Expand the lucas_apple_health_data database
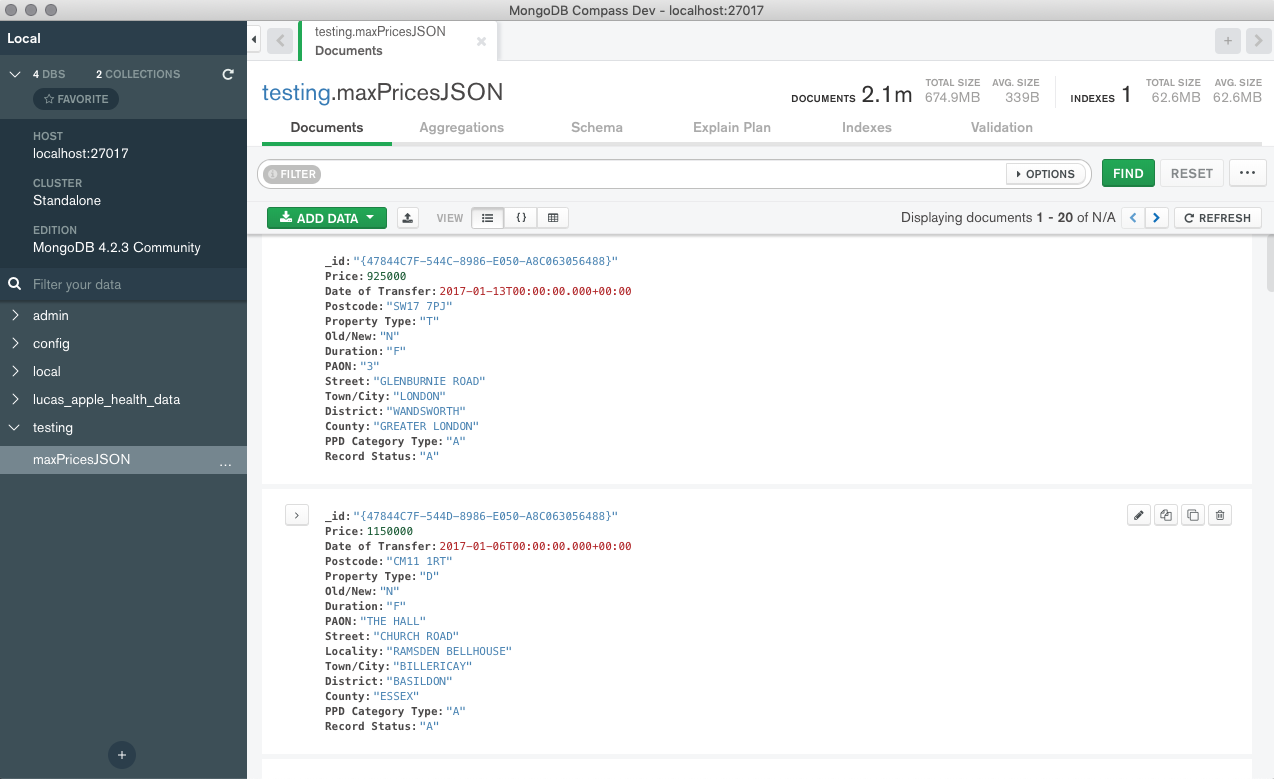Screen dimensions: 1274x779 [15, 399]
